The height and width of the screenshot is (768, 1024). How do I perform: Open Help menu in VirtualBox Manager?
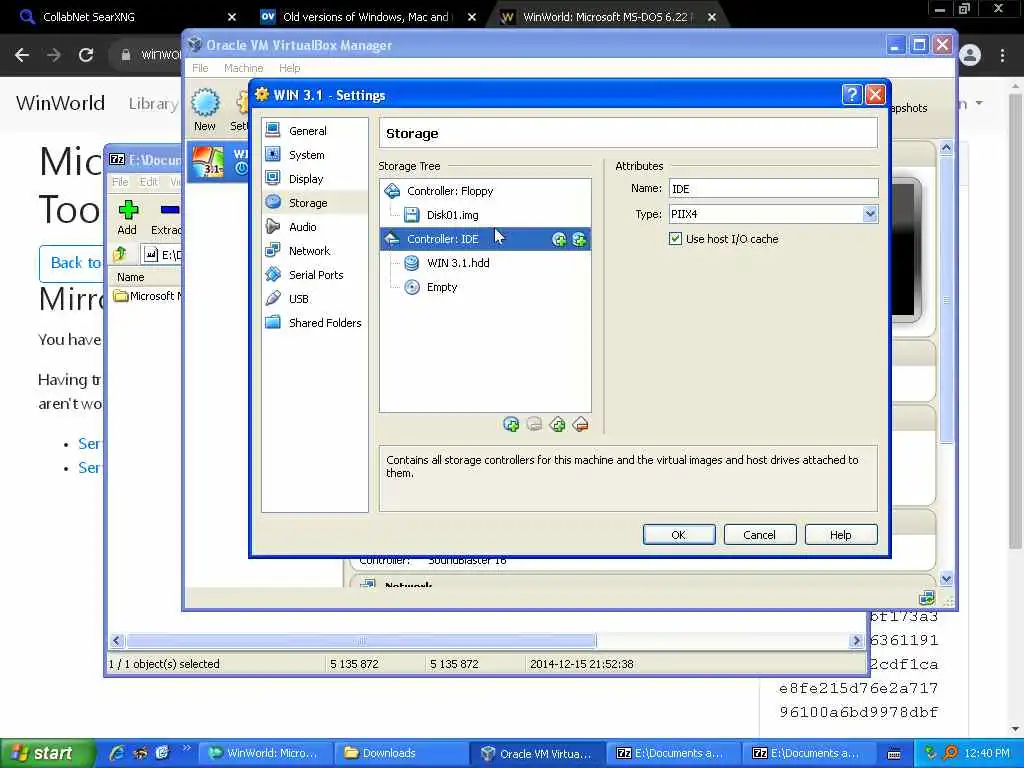click(289, 68)
